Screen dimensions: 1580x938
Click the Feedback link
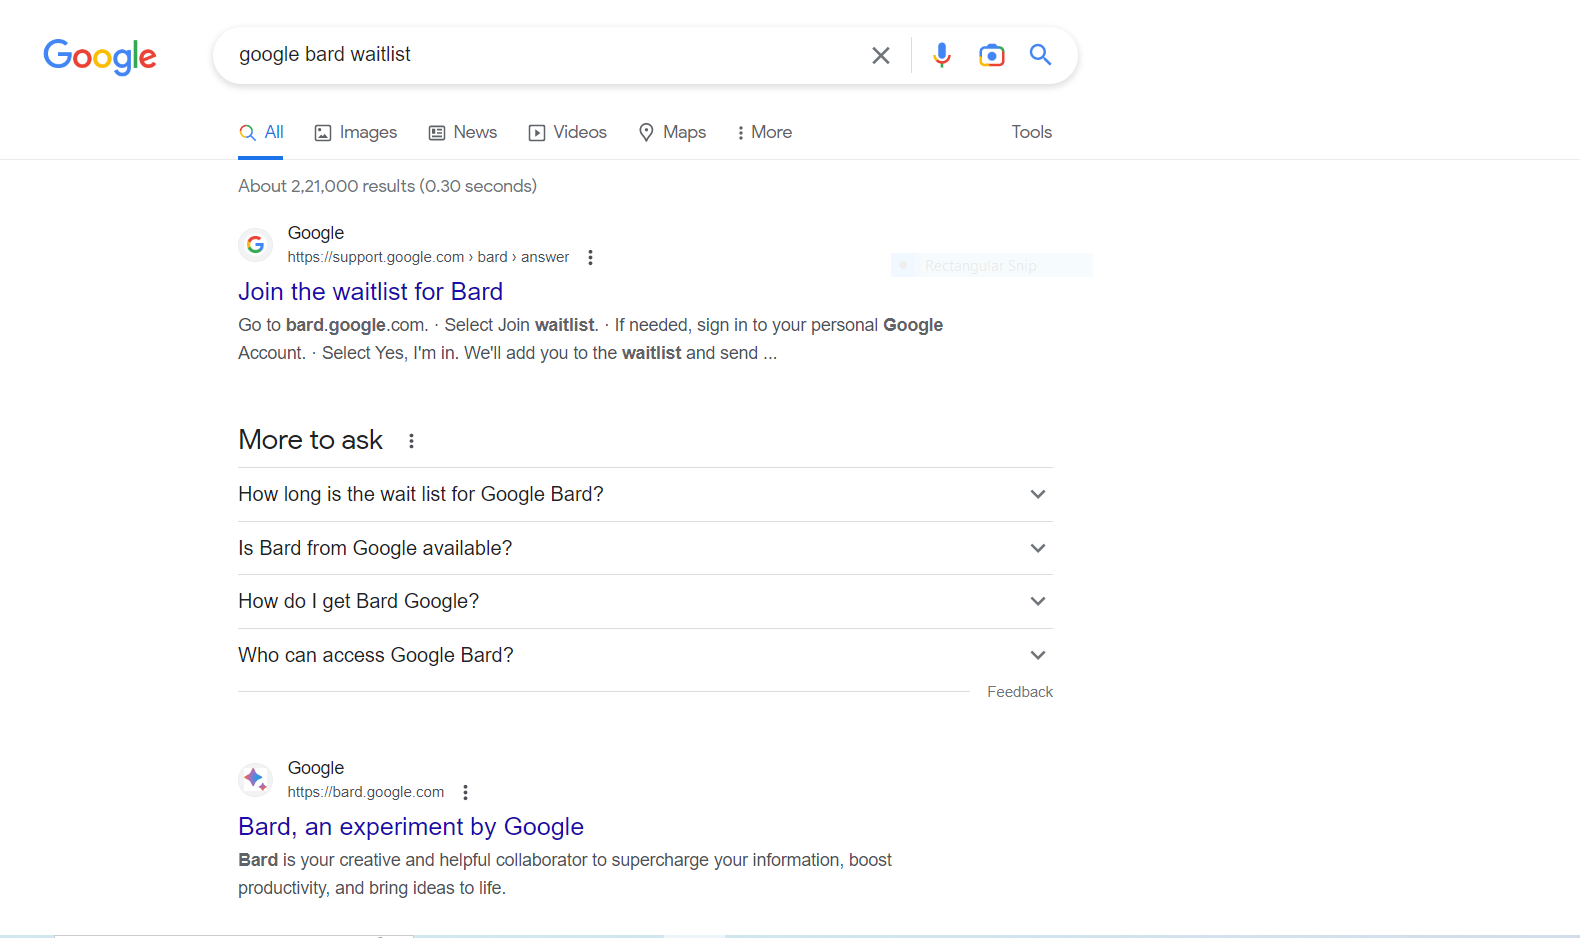[x=1020, y=692]
